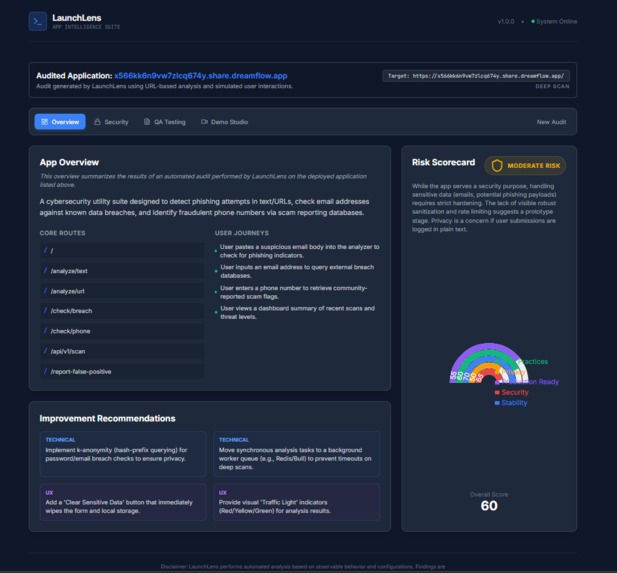Open the audited application dreamflow.app link

point(201,76)
